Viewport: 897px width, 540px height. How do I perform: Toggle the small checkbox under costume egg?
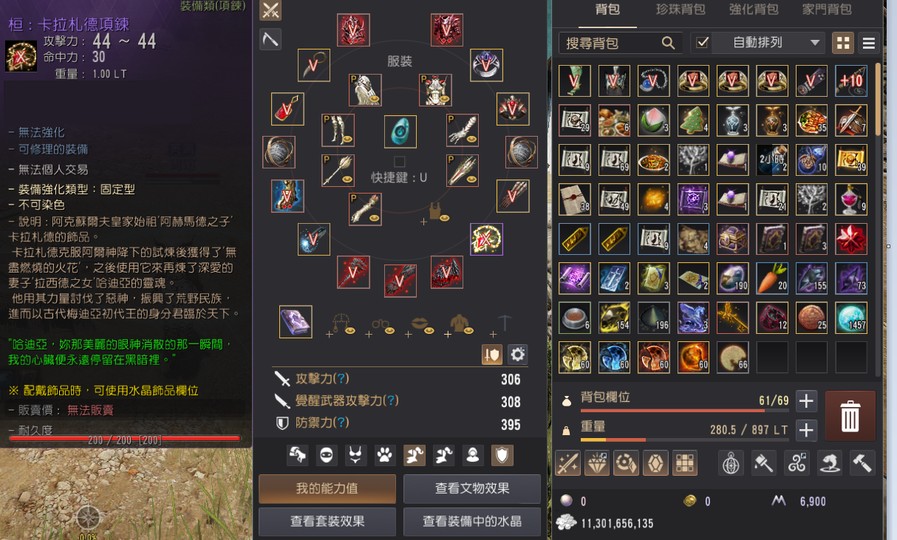click(399, 161)
